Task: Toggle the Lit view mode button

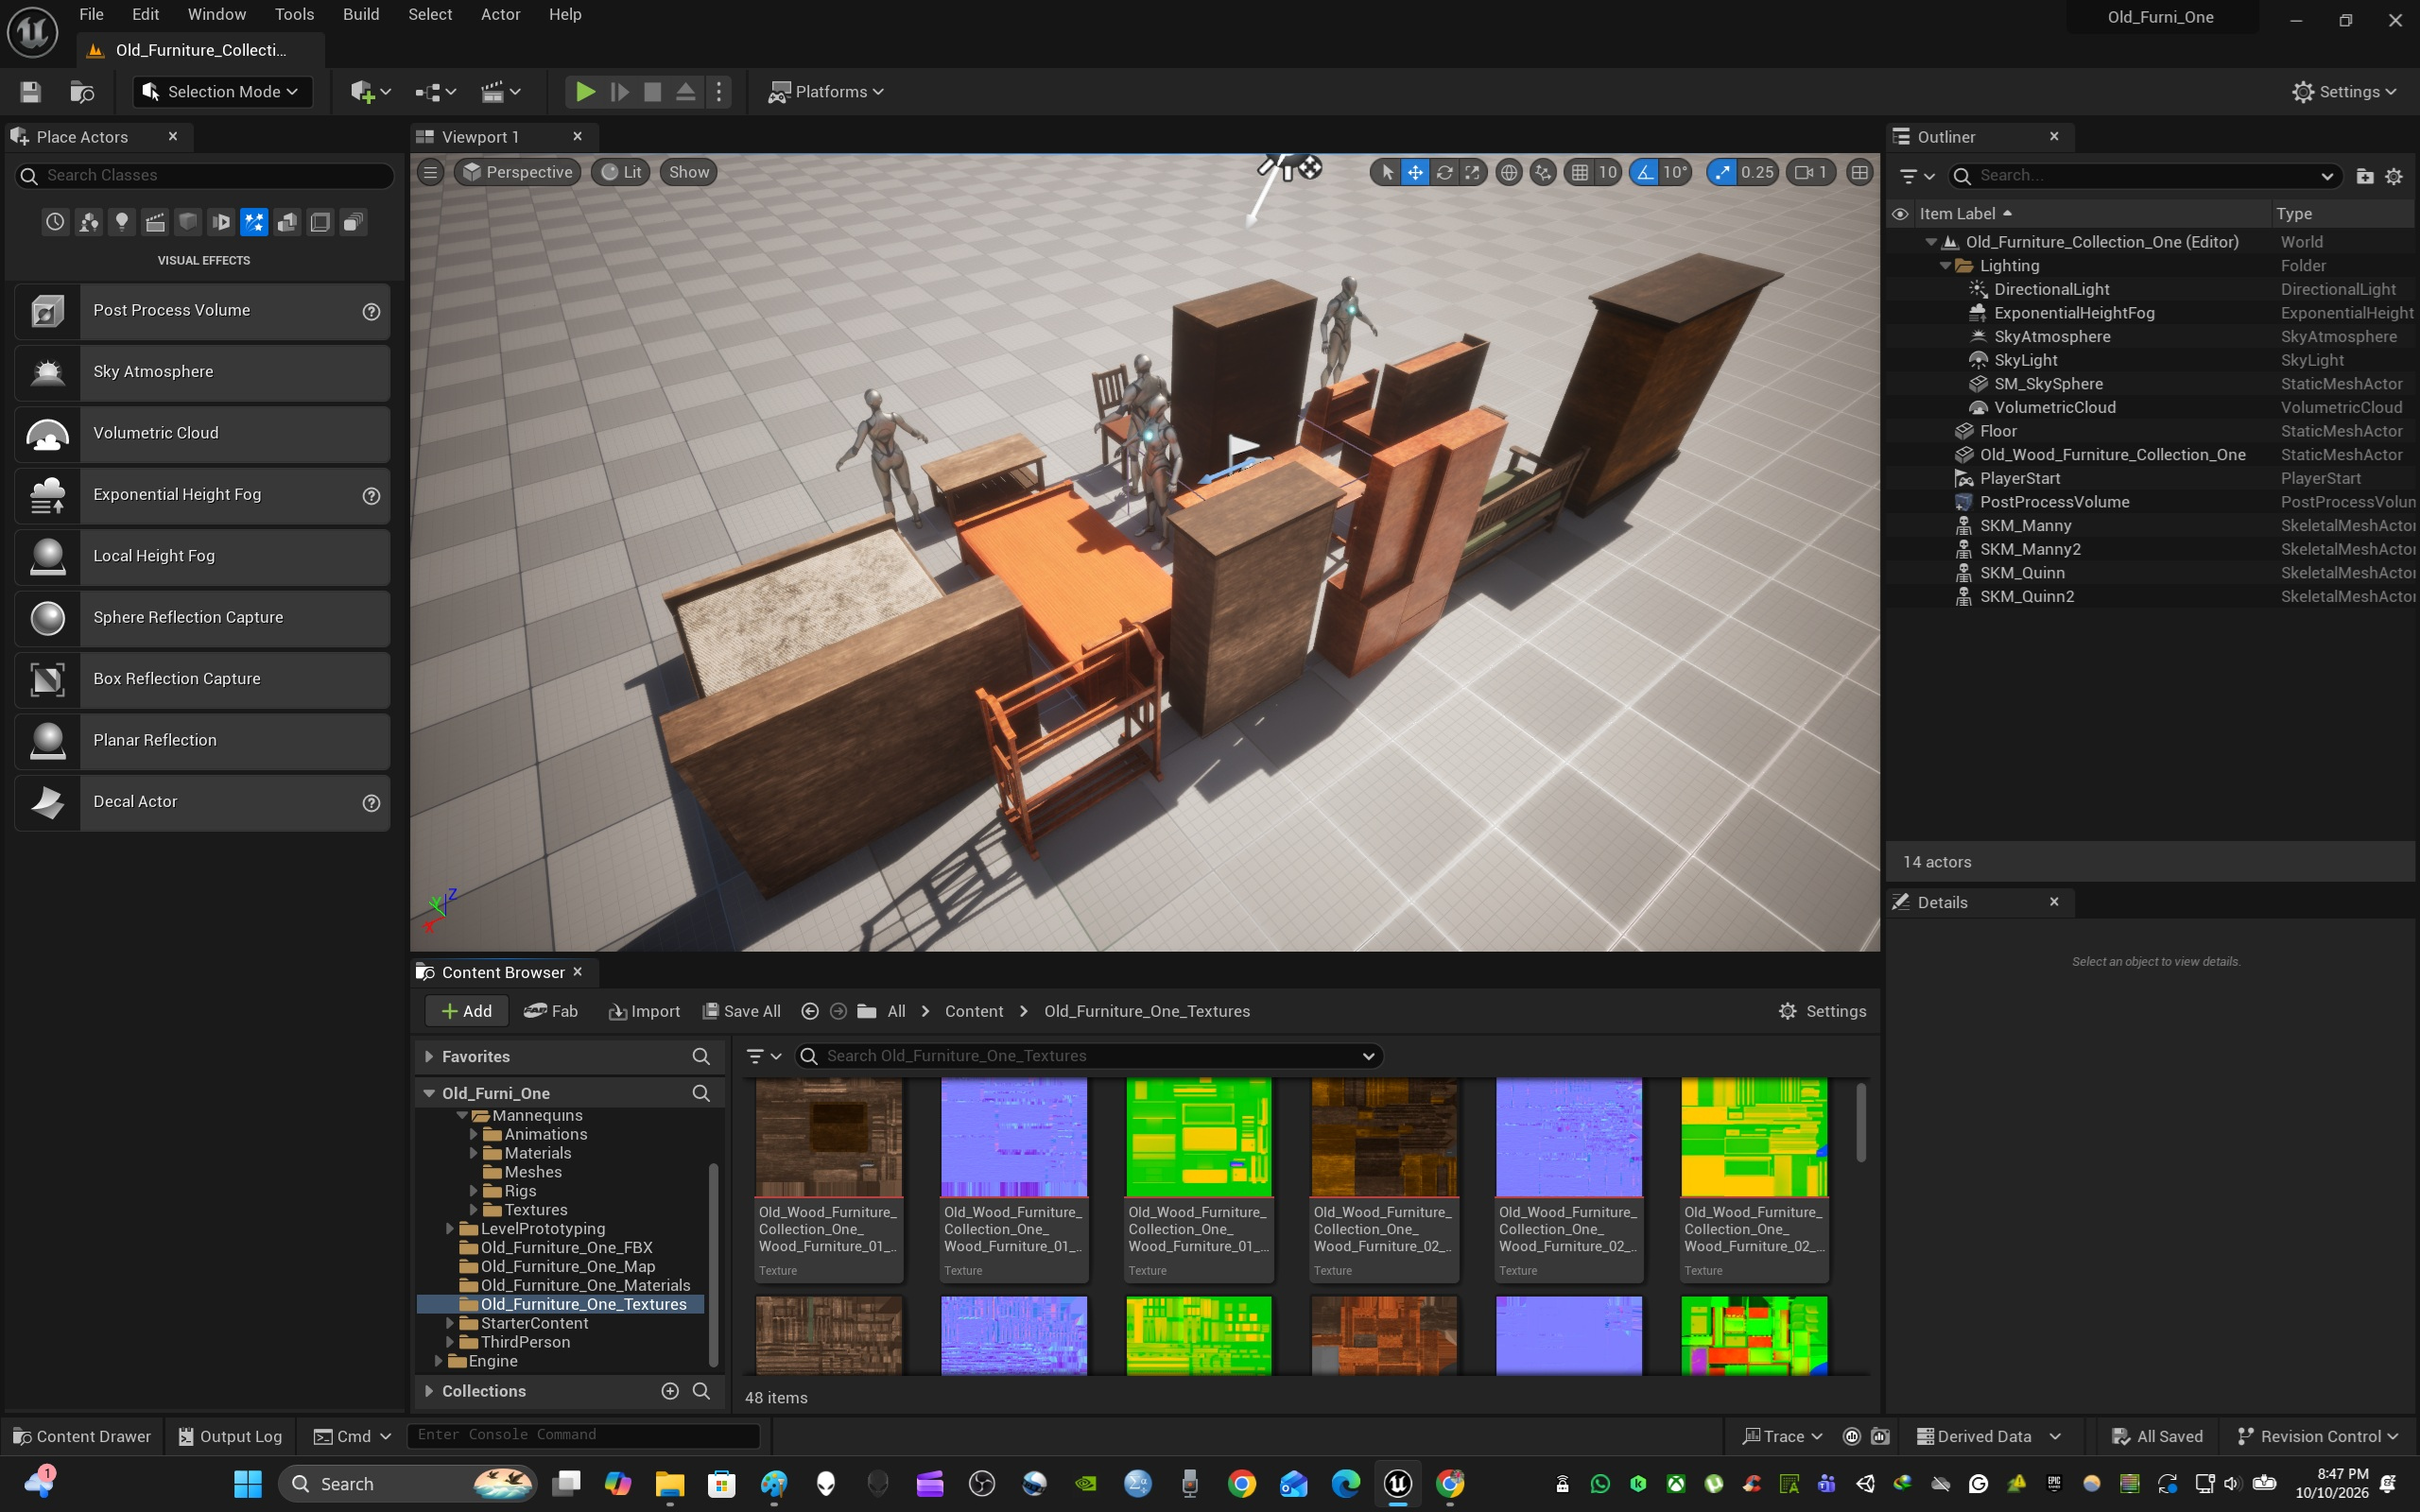Action: point(620,172)
